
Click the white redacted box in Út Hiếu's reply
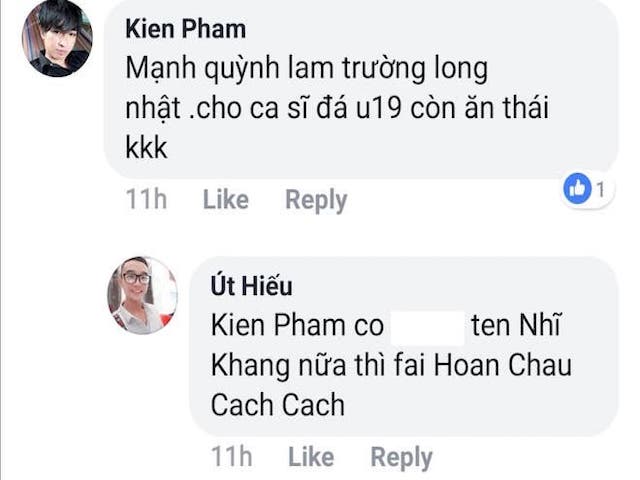(x=424, y=327)
